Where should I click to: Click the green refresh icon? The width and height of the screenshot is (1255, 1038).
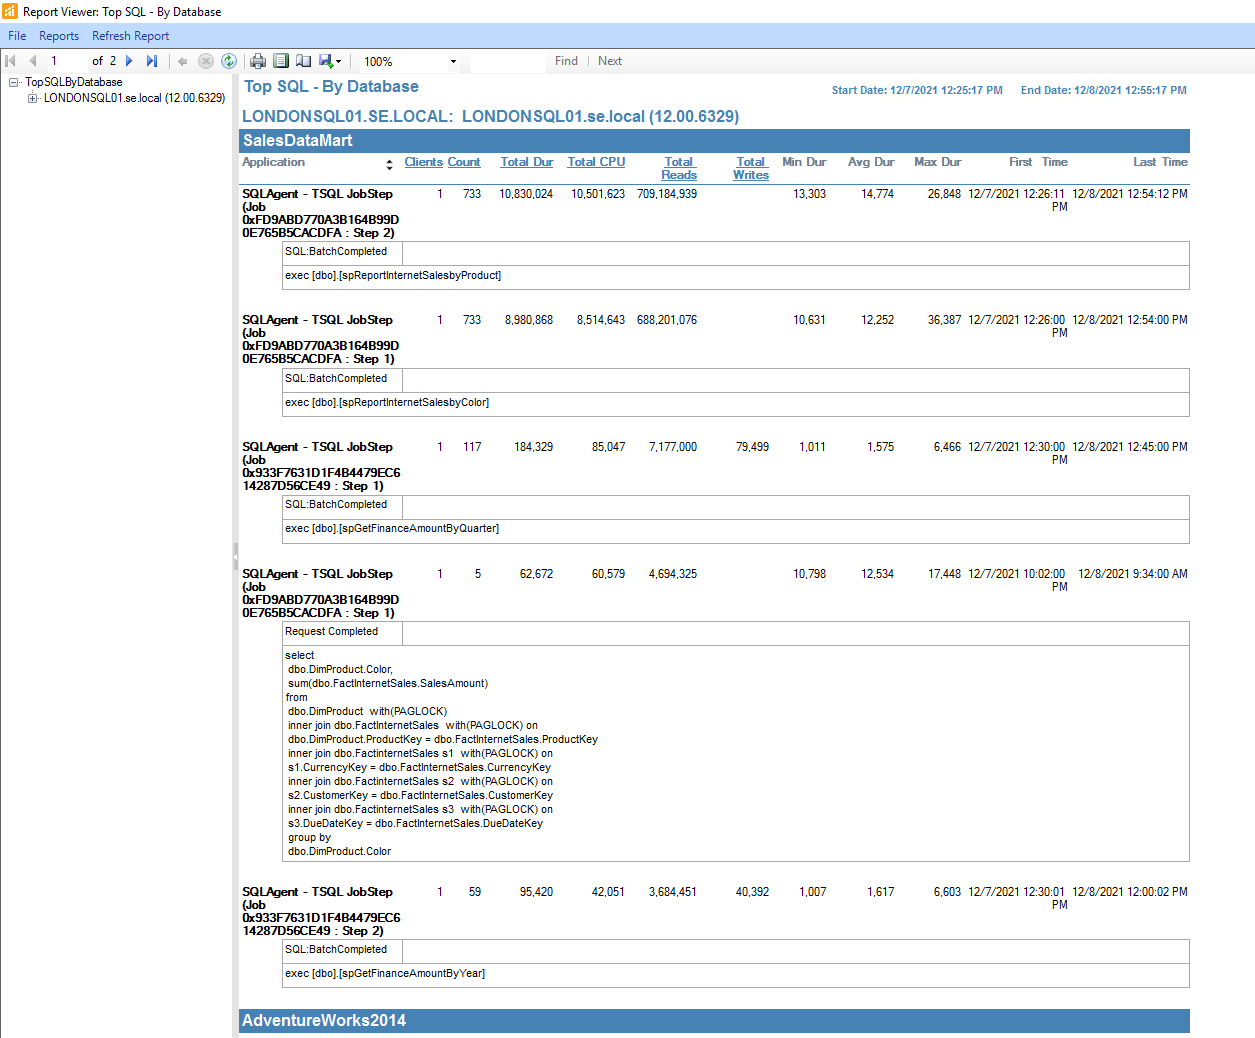(229, 61)
